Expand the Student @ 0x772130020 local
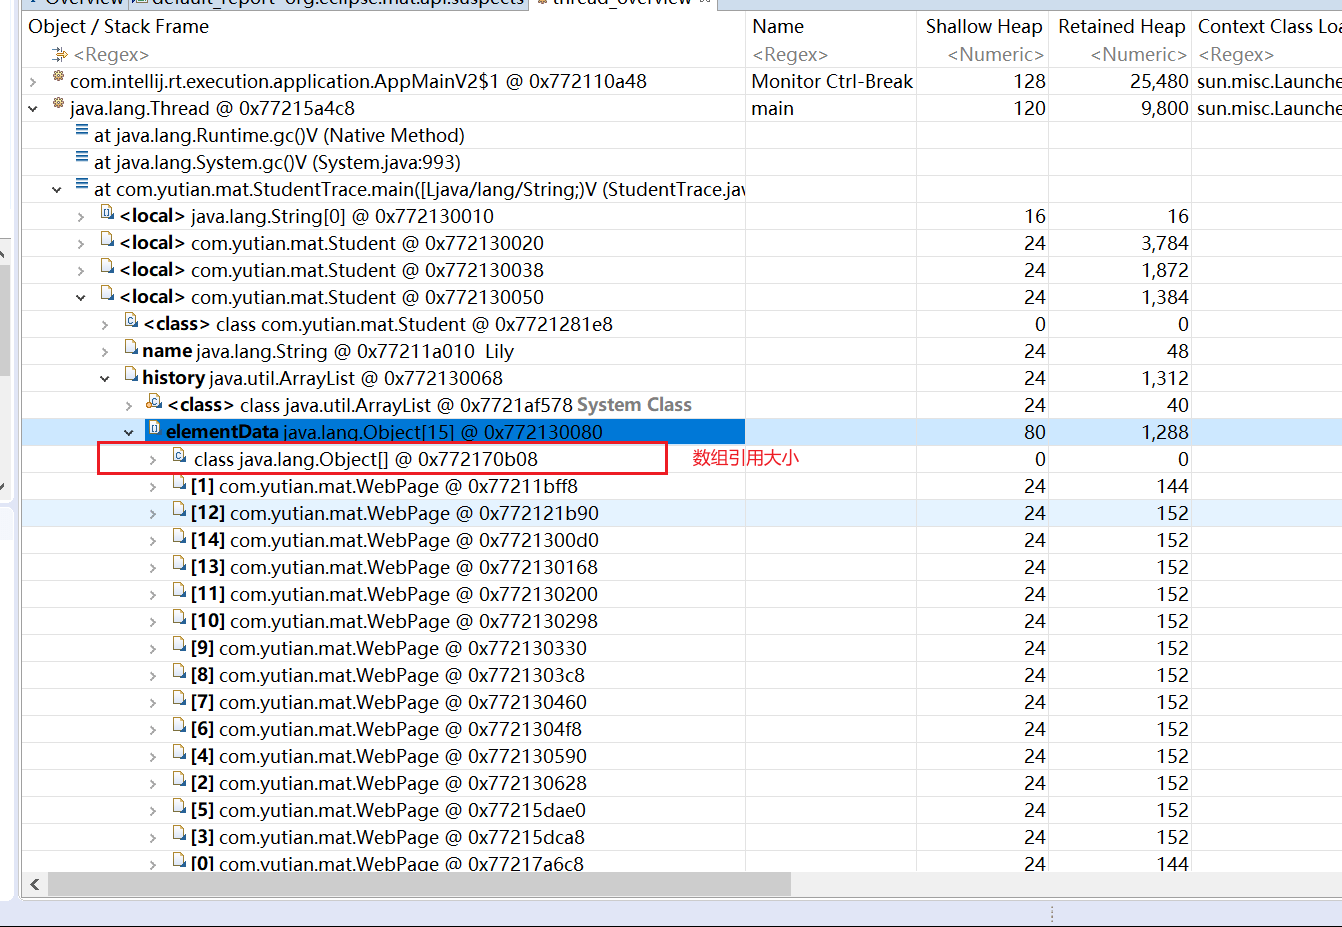 click(81, 244)
